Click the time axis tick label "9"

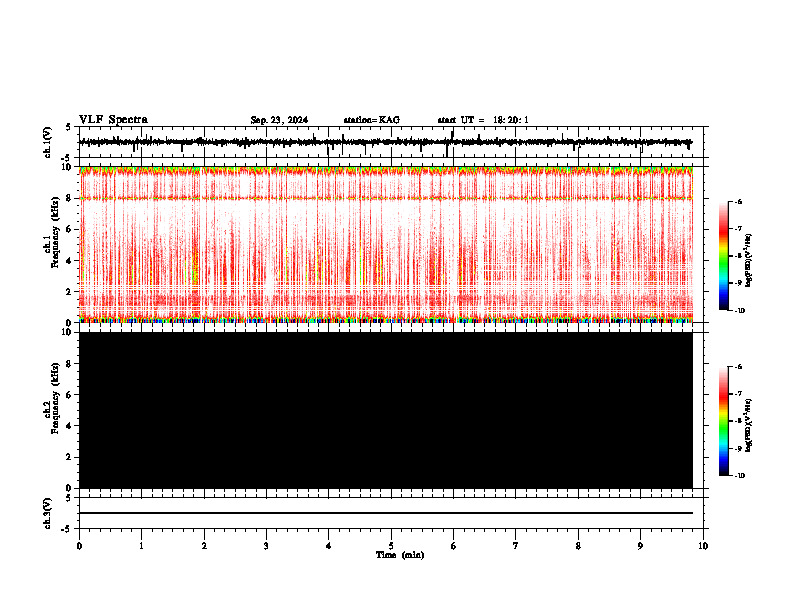(640, 546)
